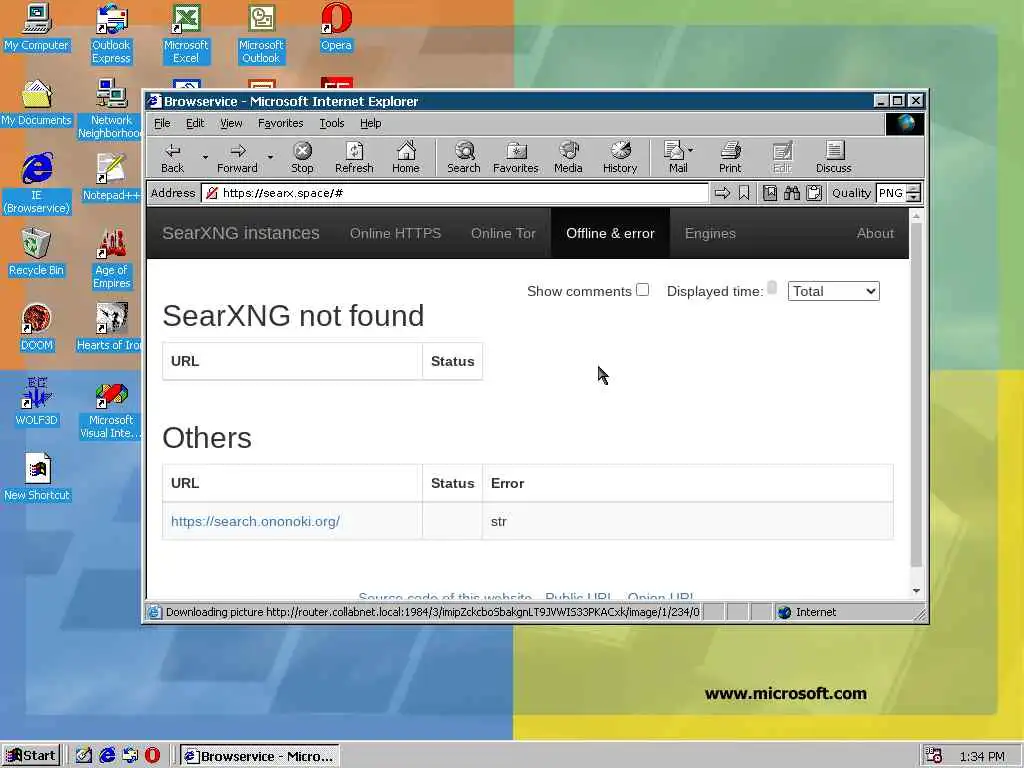1024x768 pixels.
Task: Open the About page link
Action: (x=874, y=234)
